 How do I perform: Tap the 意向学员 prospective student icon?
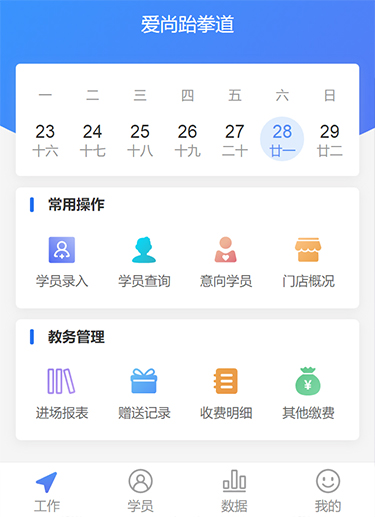pos(226,250)
